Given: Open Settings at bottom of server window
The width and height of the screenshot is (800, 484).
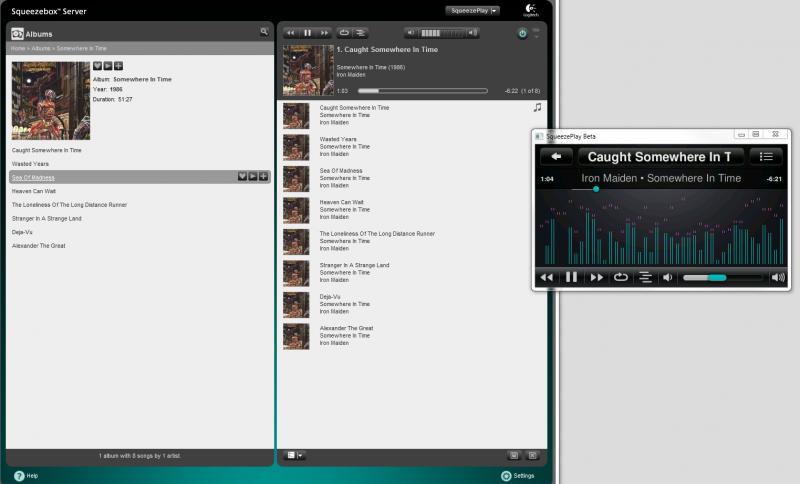Looking at the screenshot, I should [518, 476].
